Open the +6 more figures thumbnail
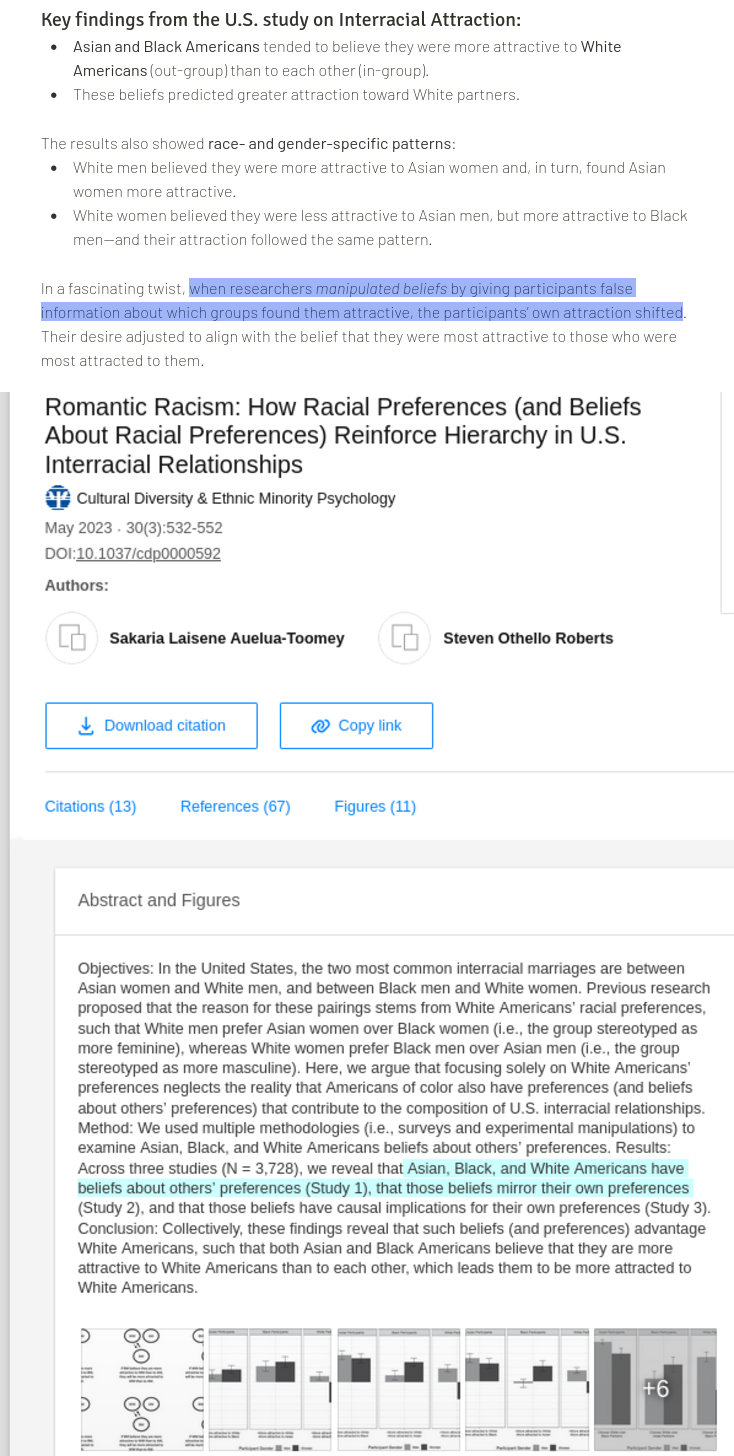This screenshot has width=734, height=1456. tap(655, 1389)
